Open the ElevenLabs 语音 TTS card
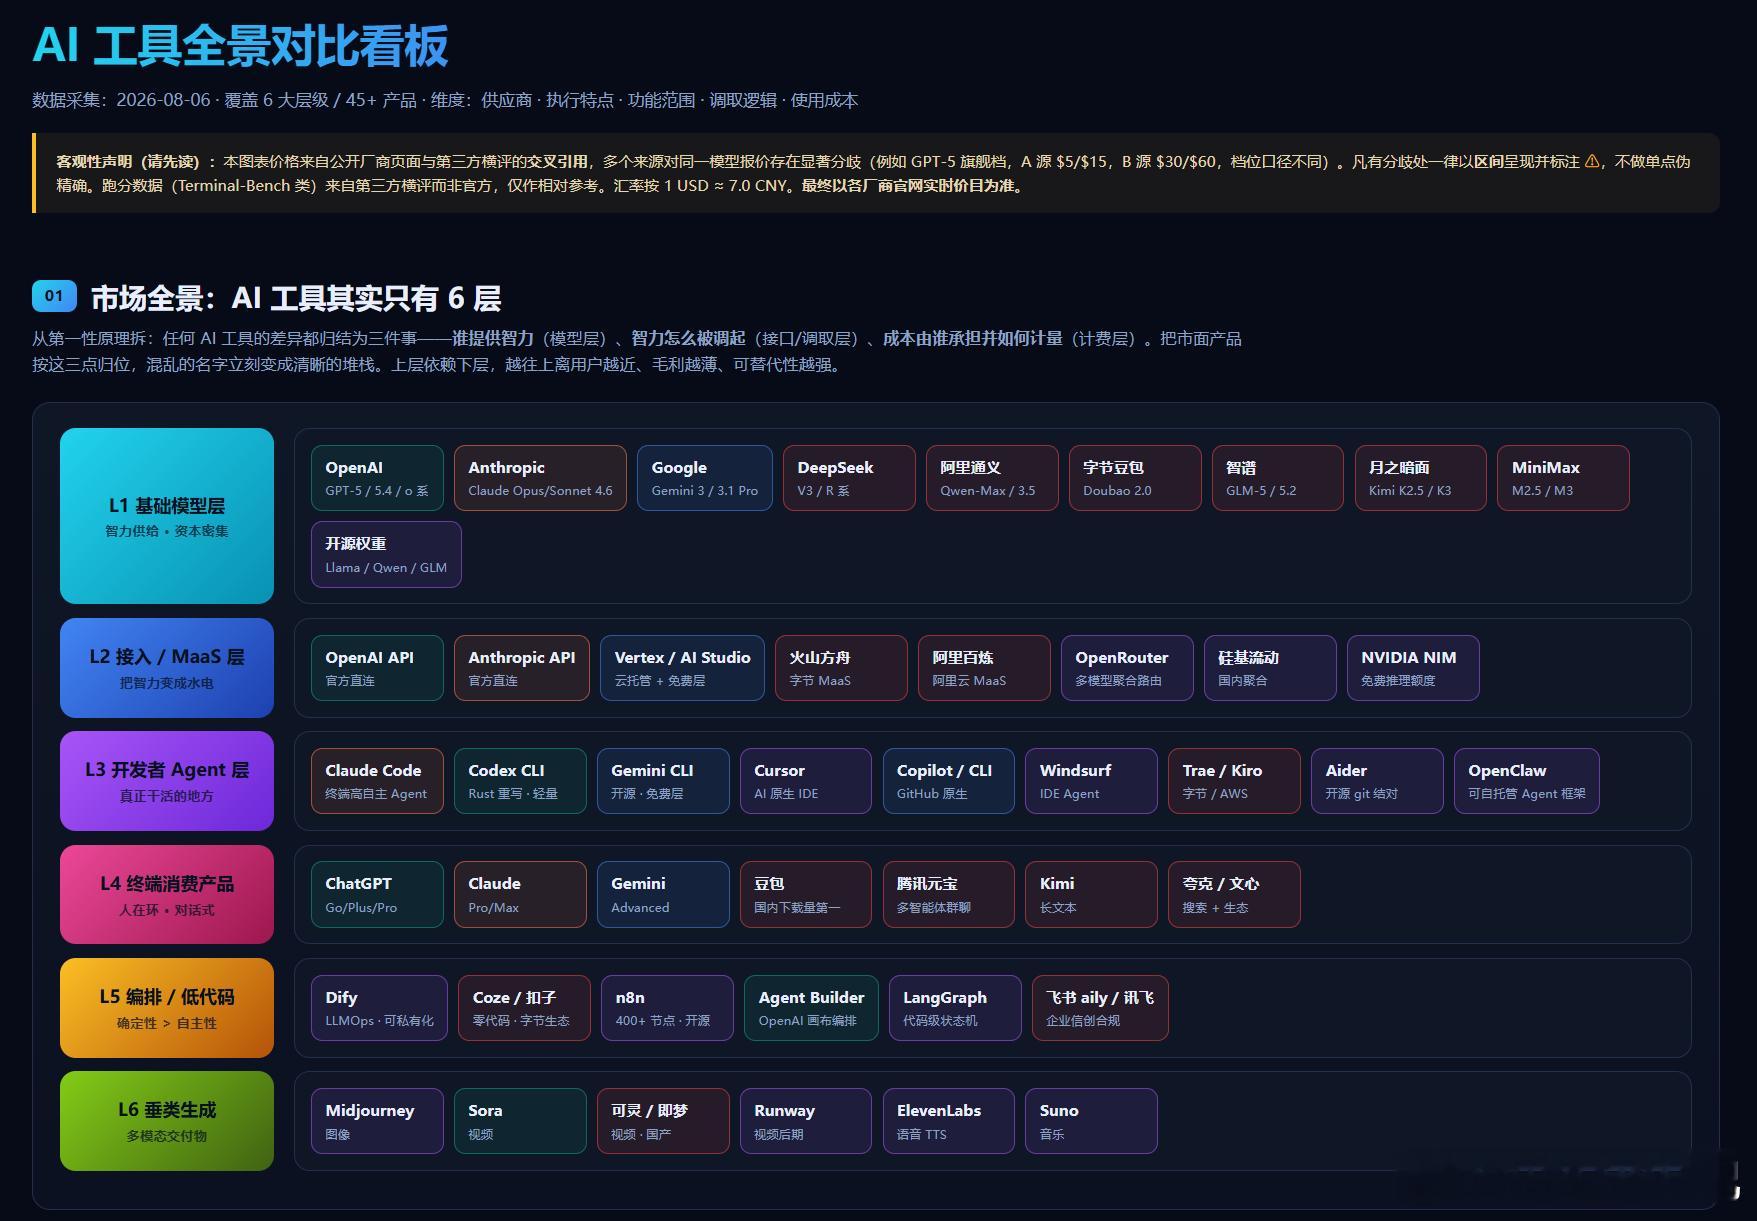 coord(949,1121)
